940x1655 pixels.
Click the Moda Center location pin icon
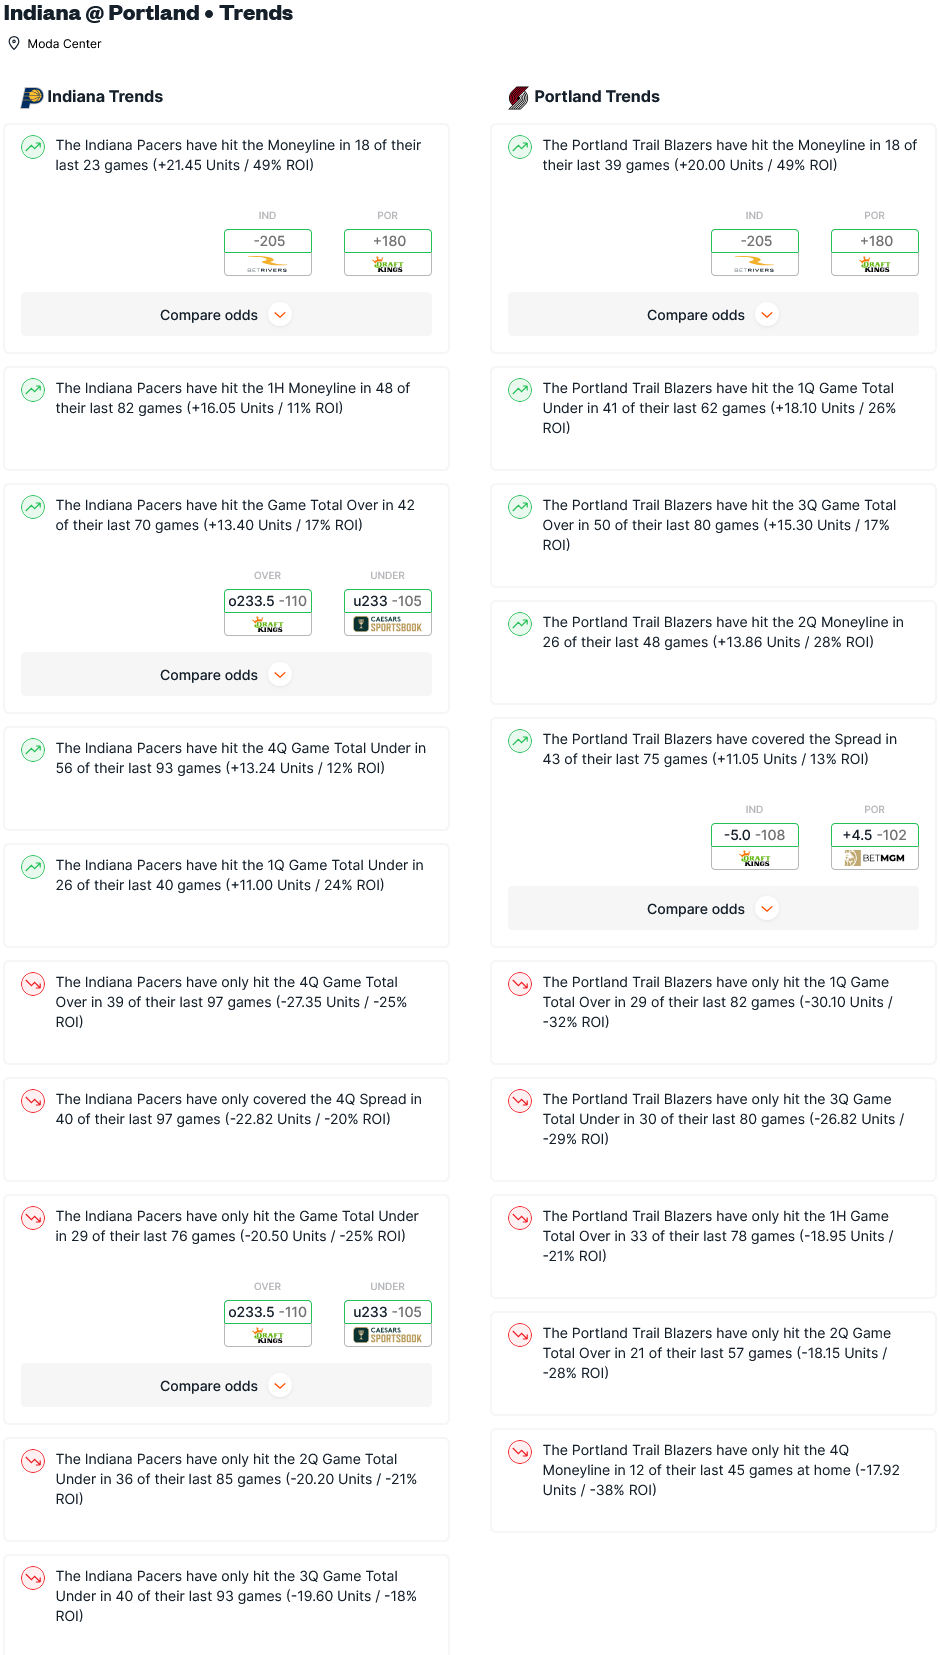(x=14, y=43)
